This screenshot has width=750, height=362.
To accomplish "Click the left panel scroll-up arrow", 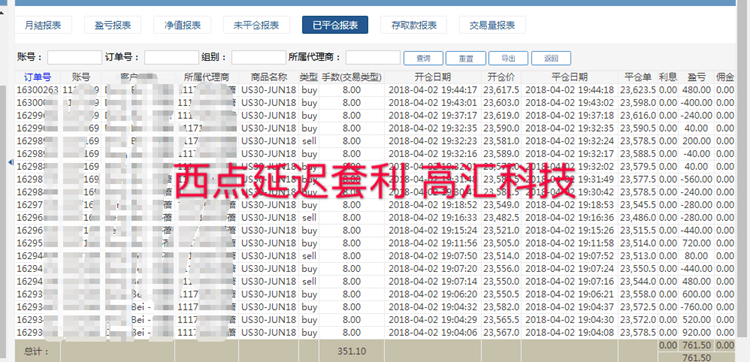I will (x=2, y=12).
